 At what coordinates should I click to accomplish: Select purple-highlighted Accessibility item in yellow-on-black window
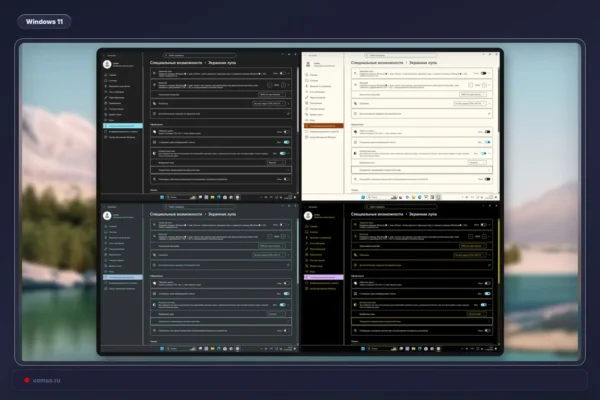pyautogui.click(x=324, y=277)
